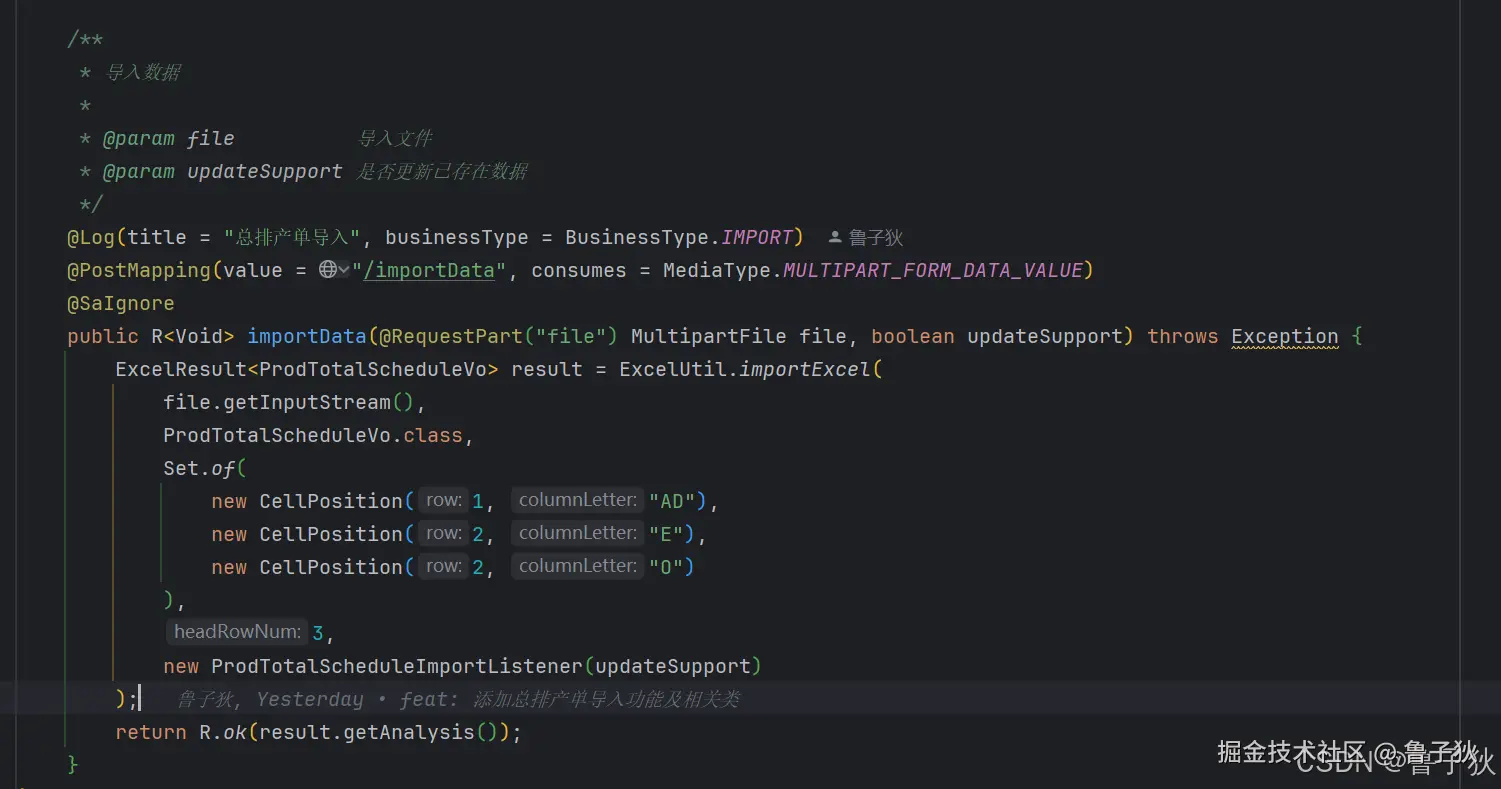Click the columnLetter: hint on the "E" line

pyautogui.click(x=578, y=533)
